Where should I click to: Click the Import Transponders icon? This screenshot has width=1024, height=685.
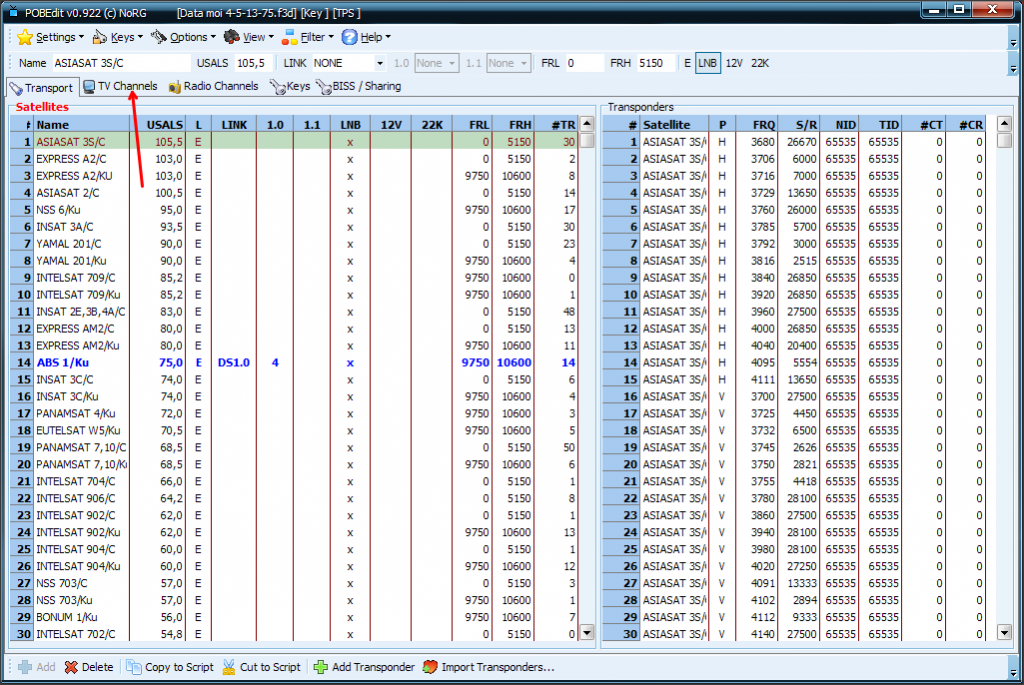point(430,667)
